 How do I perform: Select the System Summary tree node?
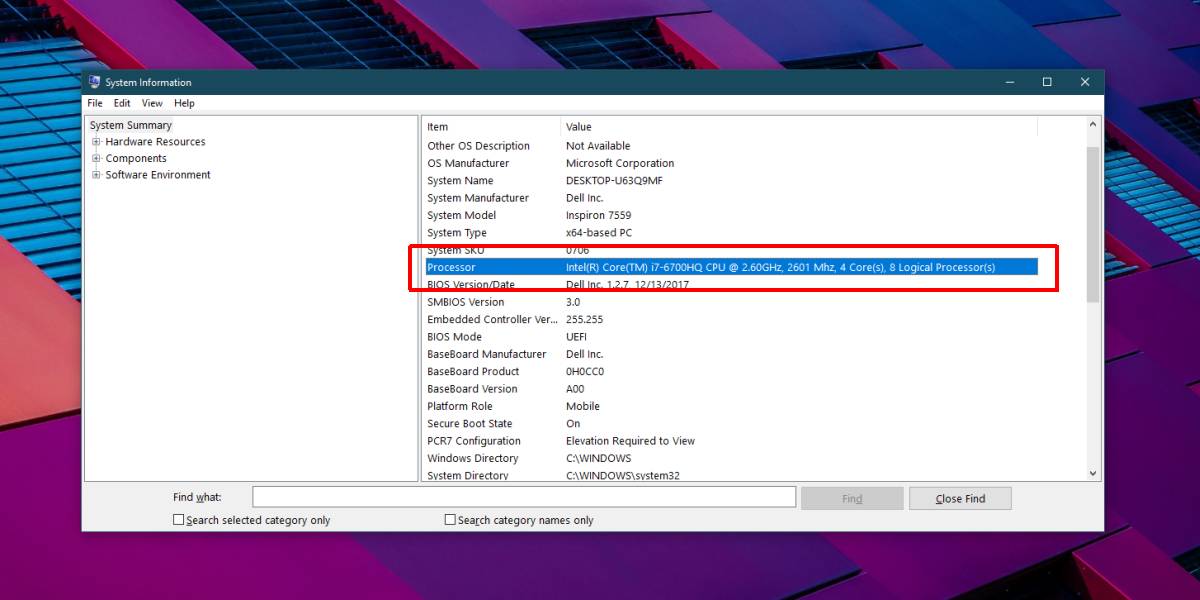[130, 124]
